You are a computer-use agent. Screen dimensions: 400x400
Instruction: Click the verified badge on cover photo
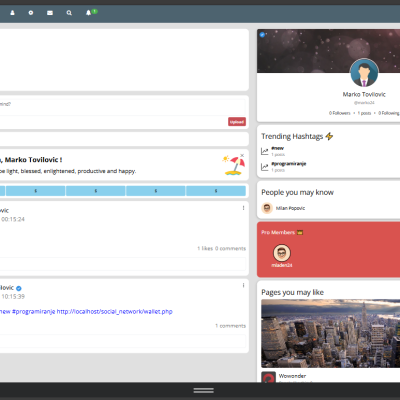(262, 35)
